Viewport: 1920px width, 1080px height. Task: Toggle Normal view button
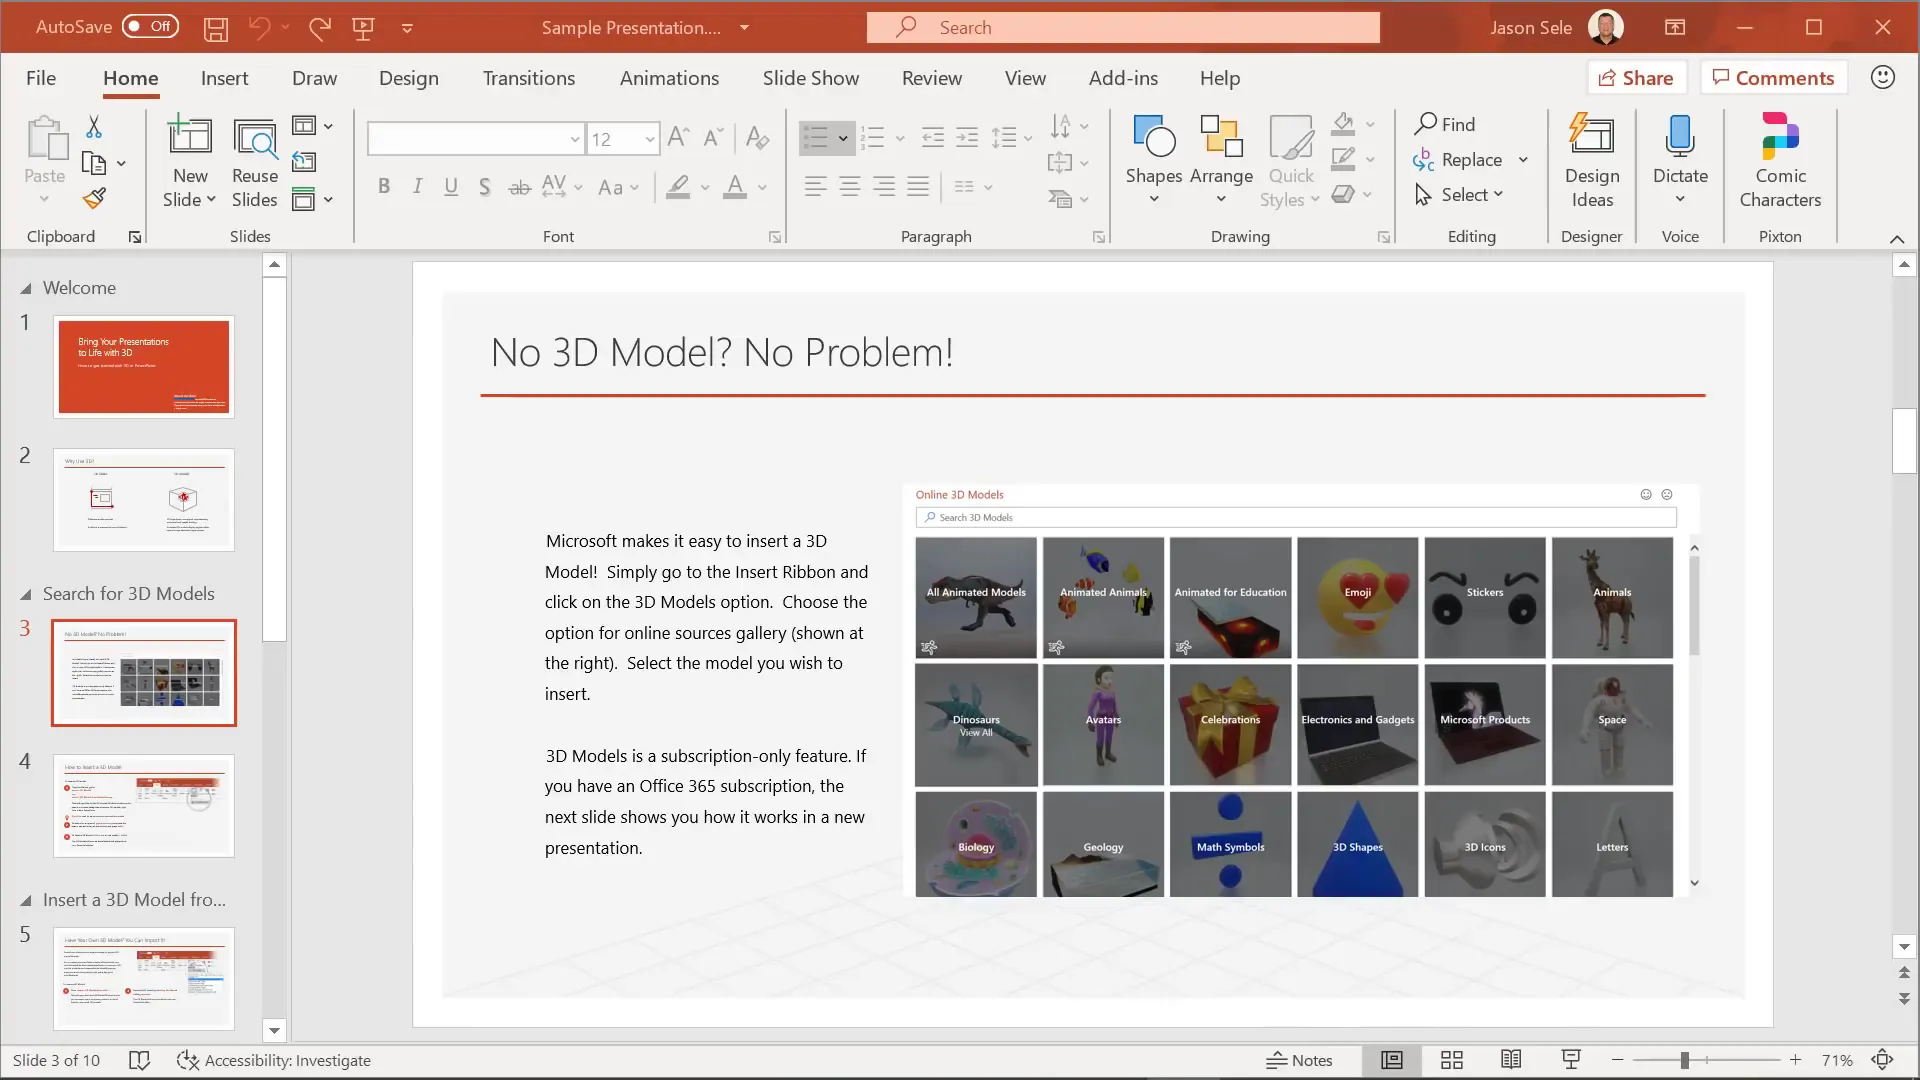pos(1392,1060)
